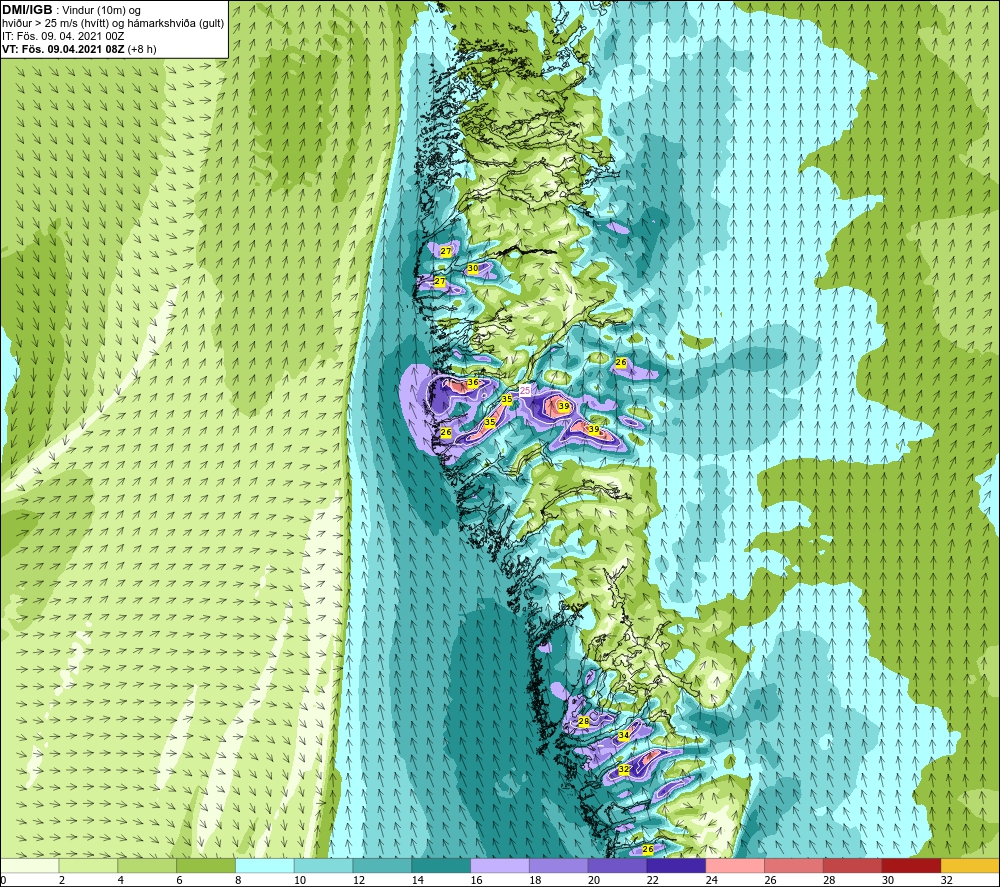
Task: Click the legend tick number '14'
Action: coord(418,880)
